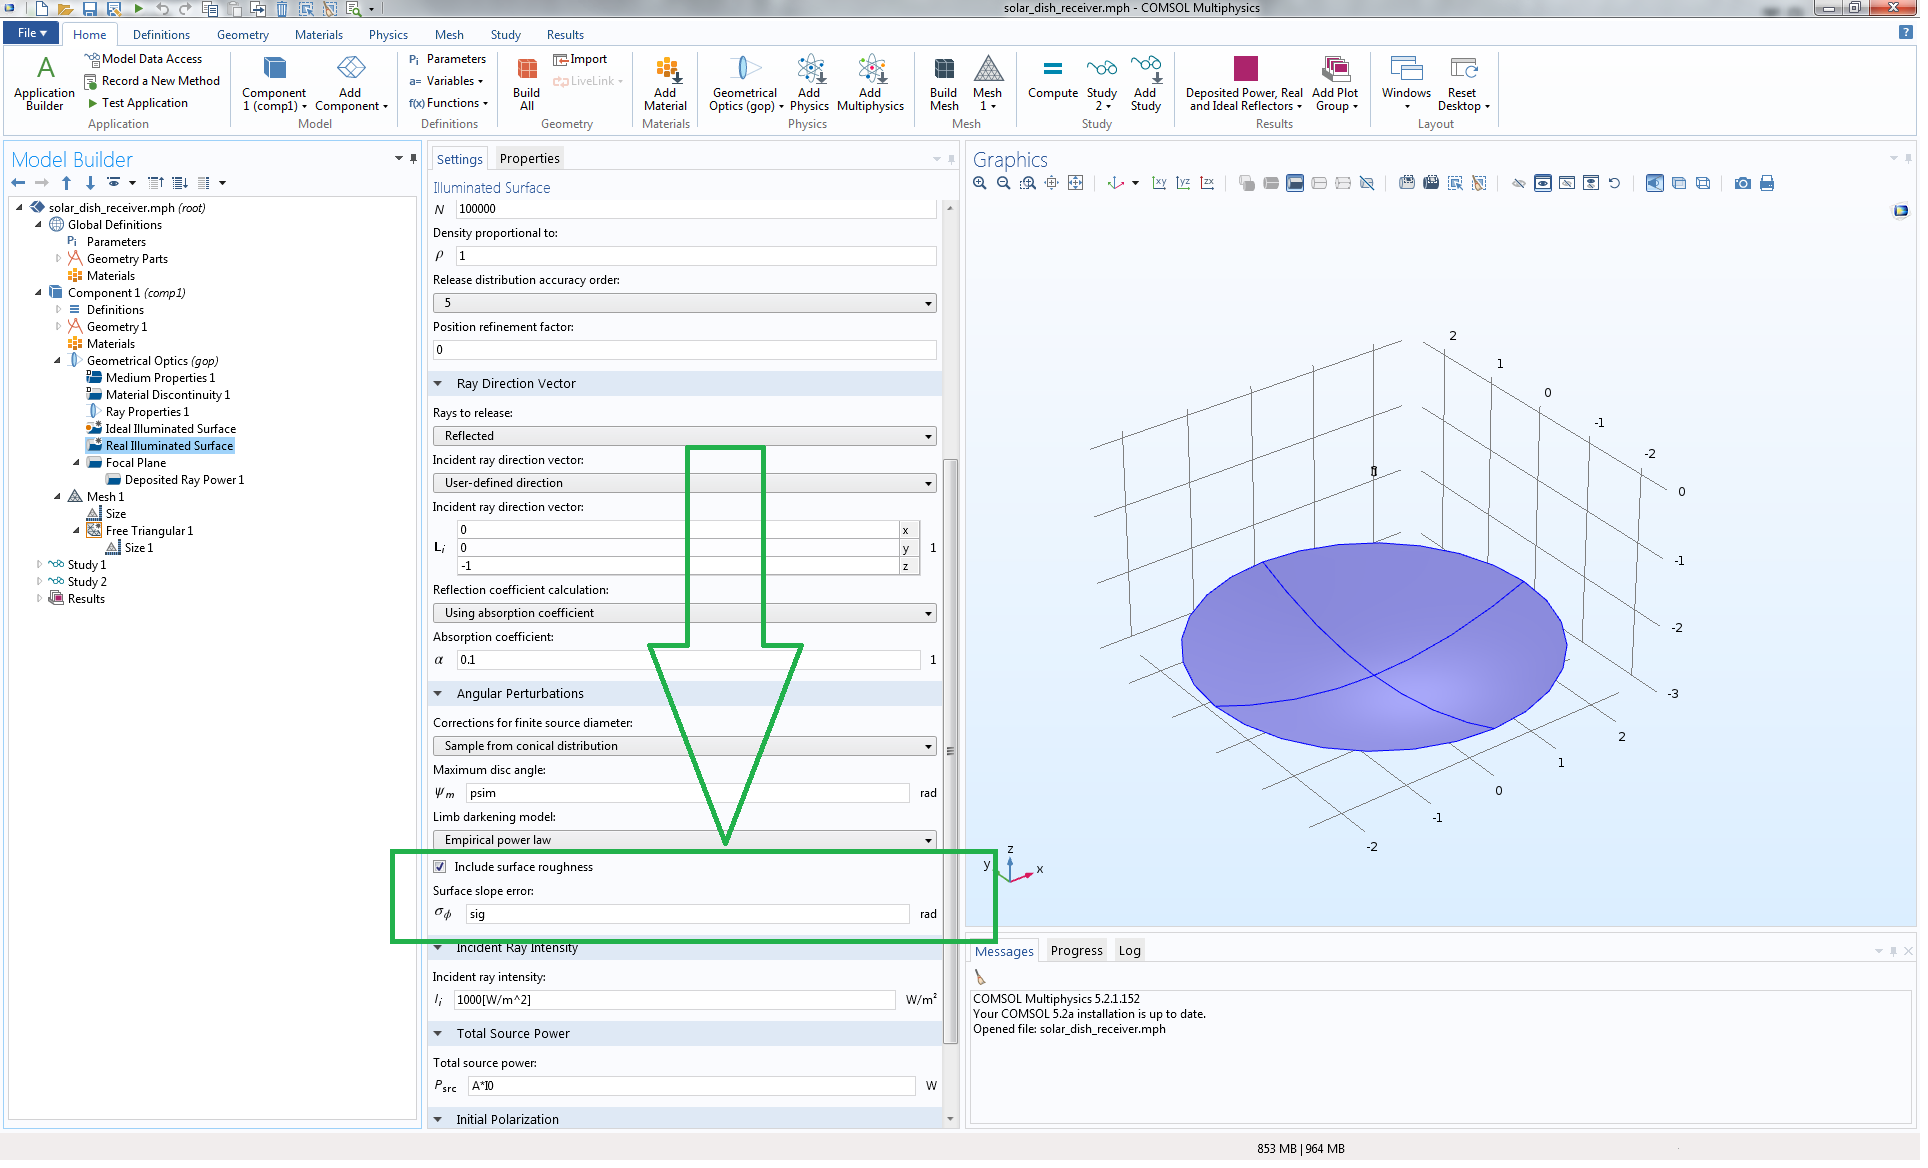Click the Add Material icon
1928x1168 pixels.
click(665, 70)
